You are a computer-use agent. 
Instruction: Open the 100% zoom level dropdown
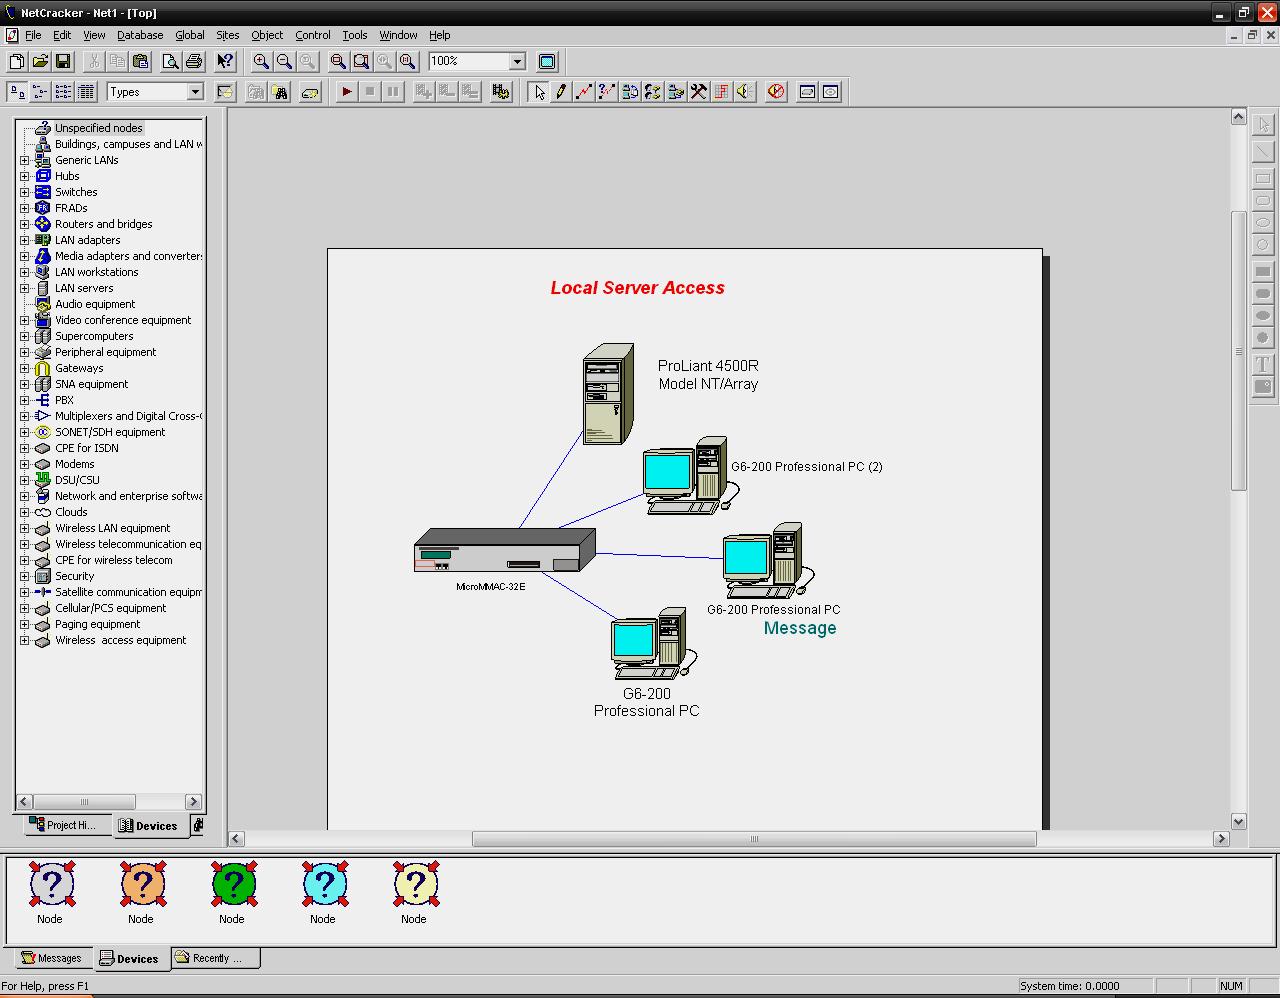pos(517,62)
